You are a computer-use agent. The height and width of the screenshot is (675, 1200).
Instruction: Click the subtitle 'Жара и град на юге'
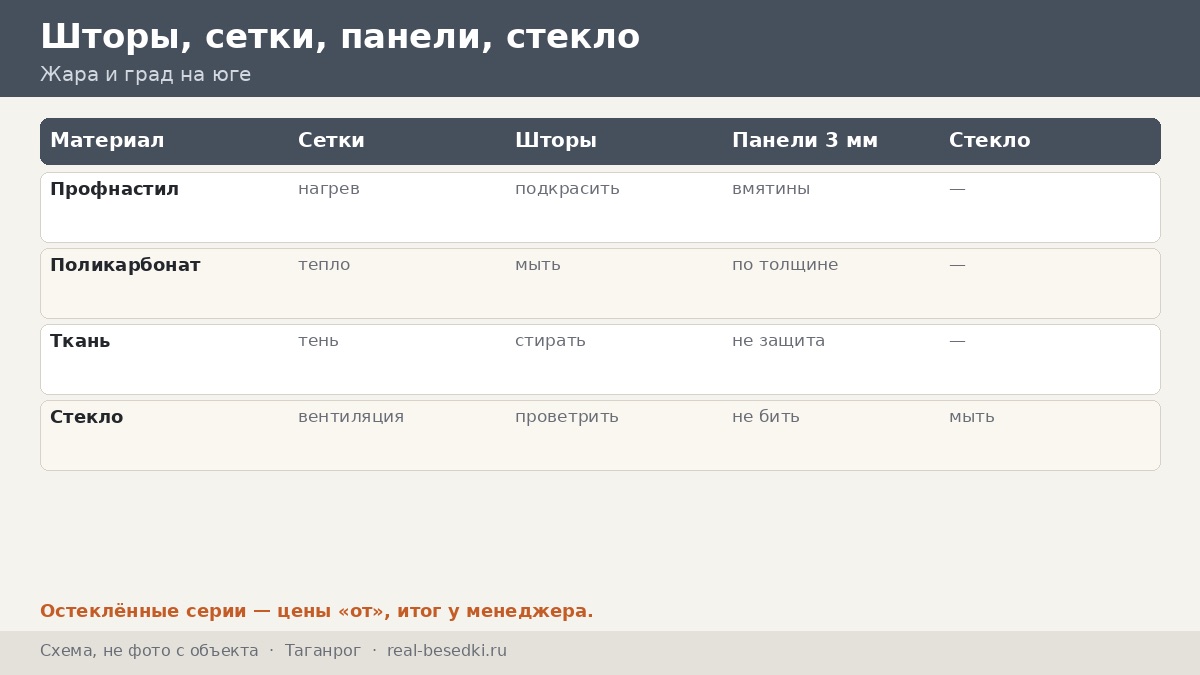[x=145, y=75]
